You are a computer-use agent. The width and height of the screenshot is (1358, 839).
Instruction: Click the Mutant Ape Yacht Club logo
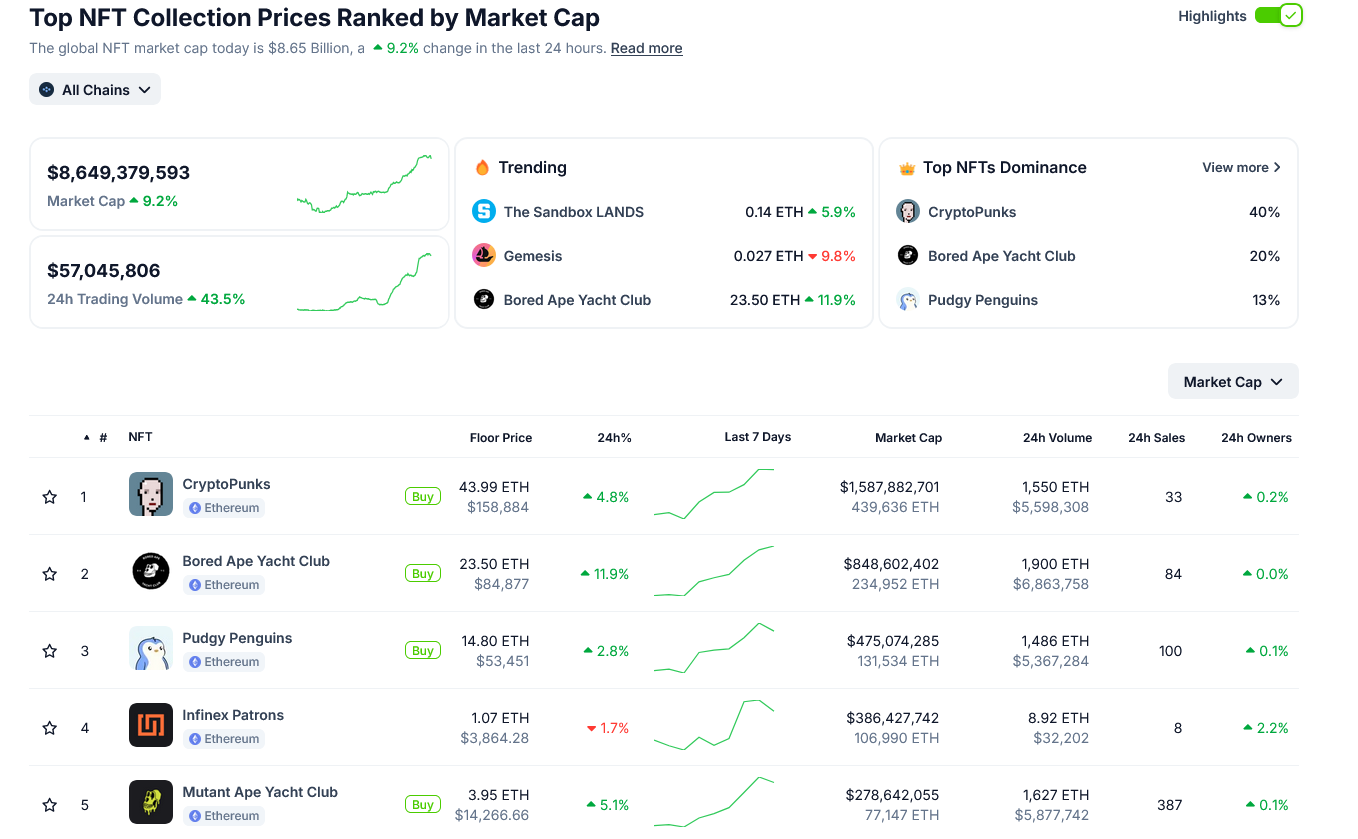(151, 802)
